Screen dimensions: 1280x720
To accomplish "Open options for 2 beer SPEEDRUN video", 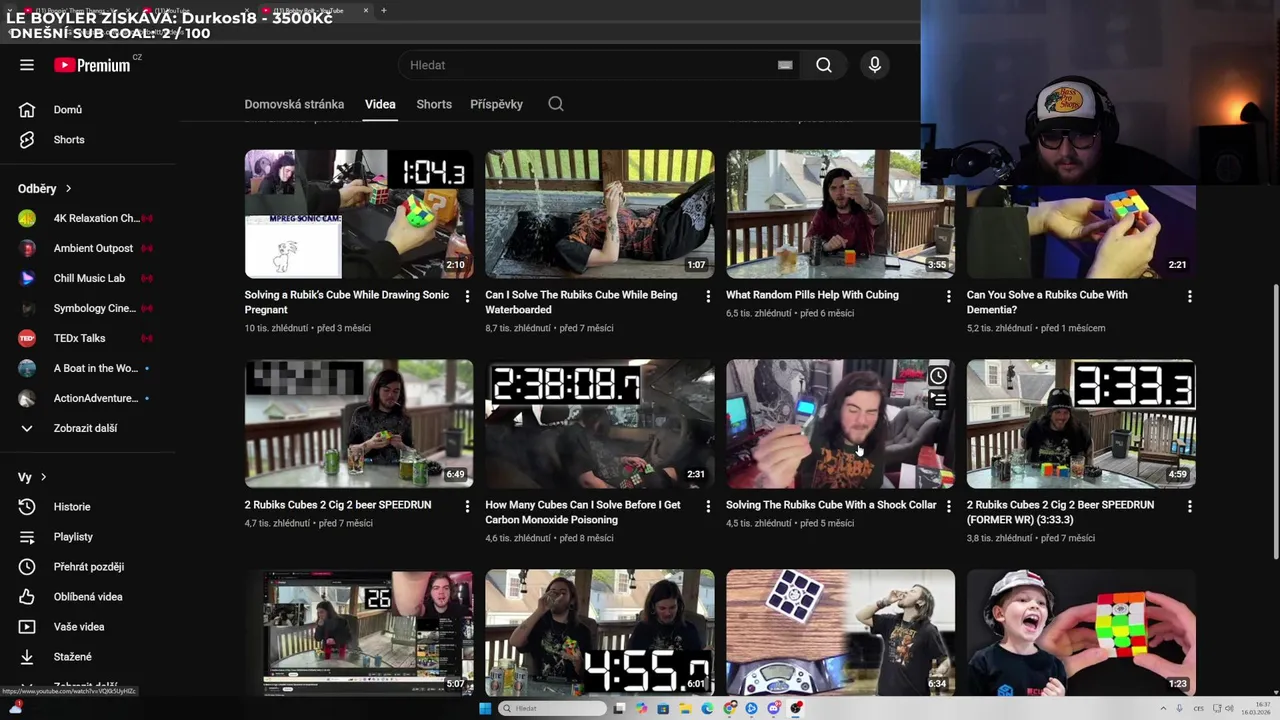I will click(x=467, y=506).
